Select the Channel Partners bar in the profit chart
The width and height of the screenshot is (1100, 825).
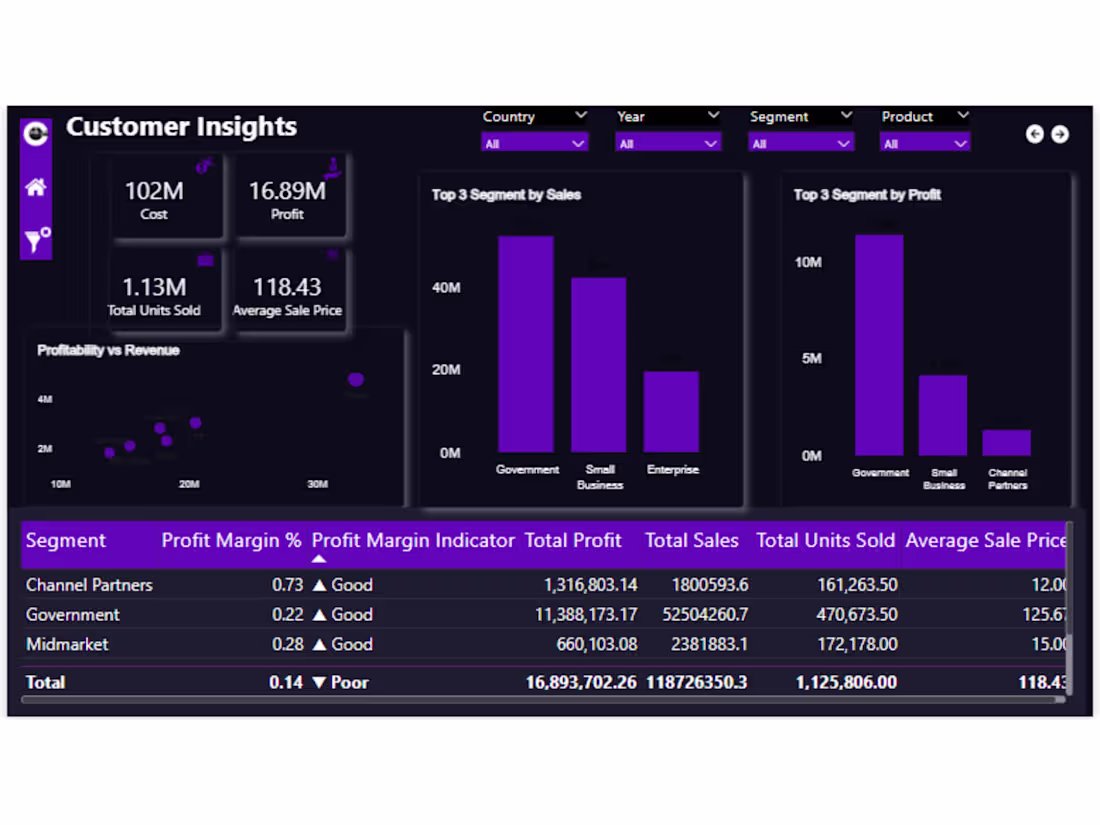[x=1007, y=445]
